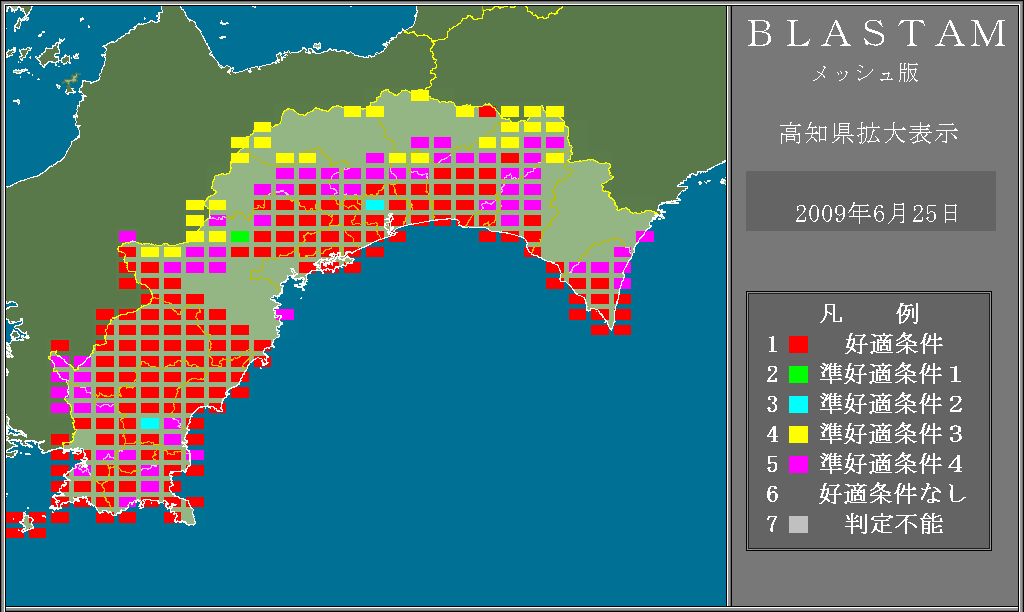
Task: Click the legend label 準好適条件2
Action: pos(891,404)
